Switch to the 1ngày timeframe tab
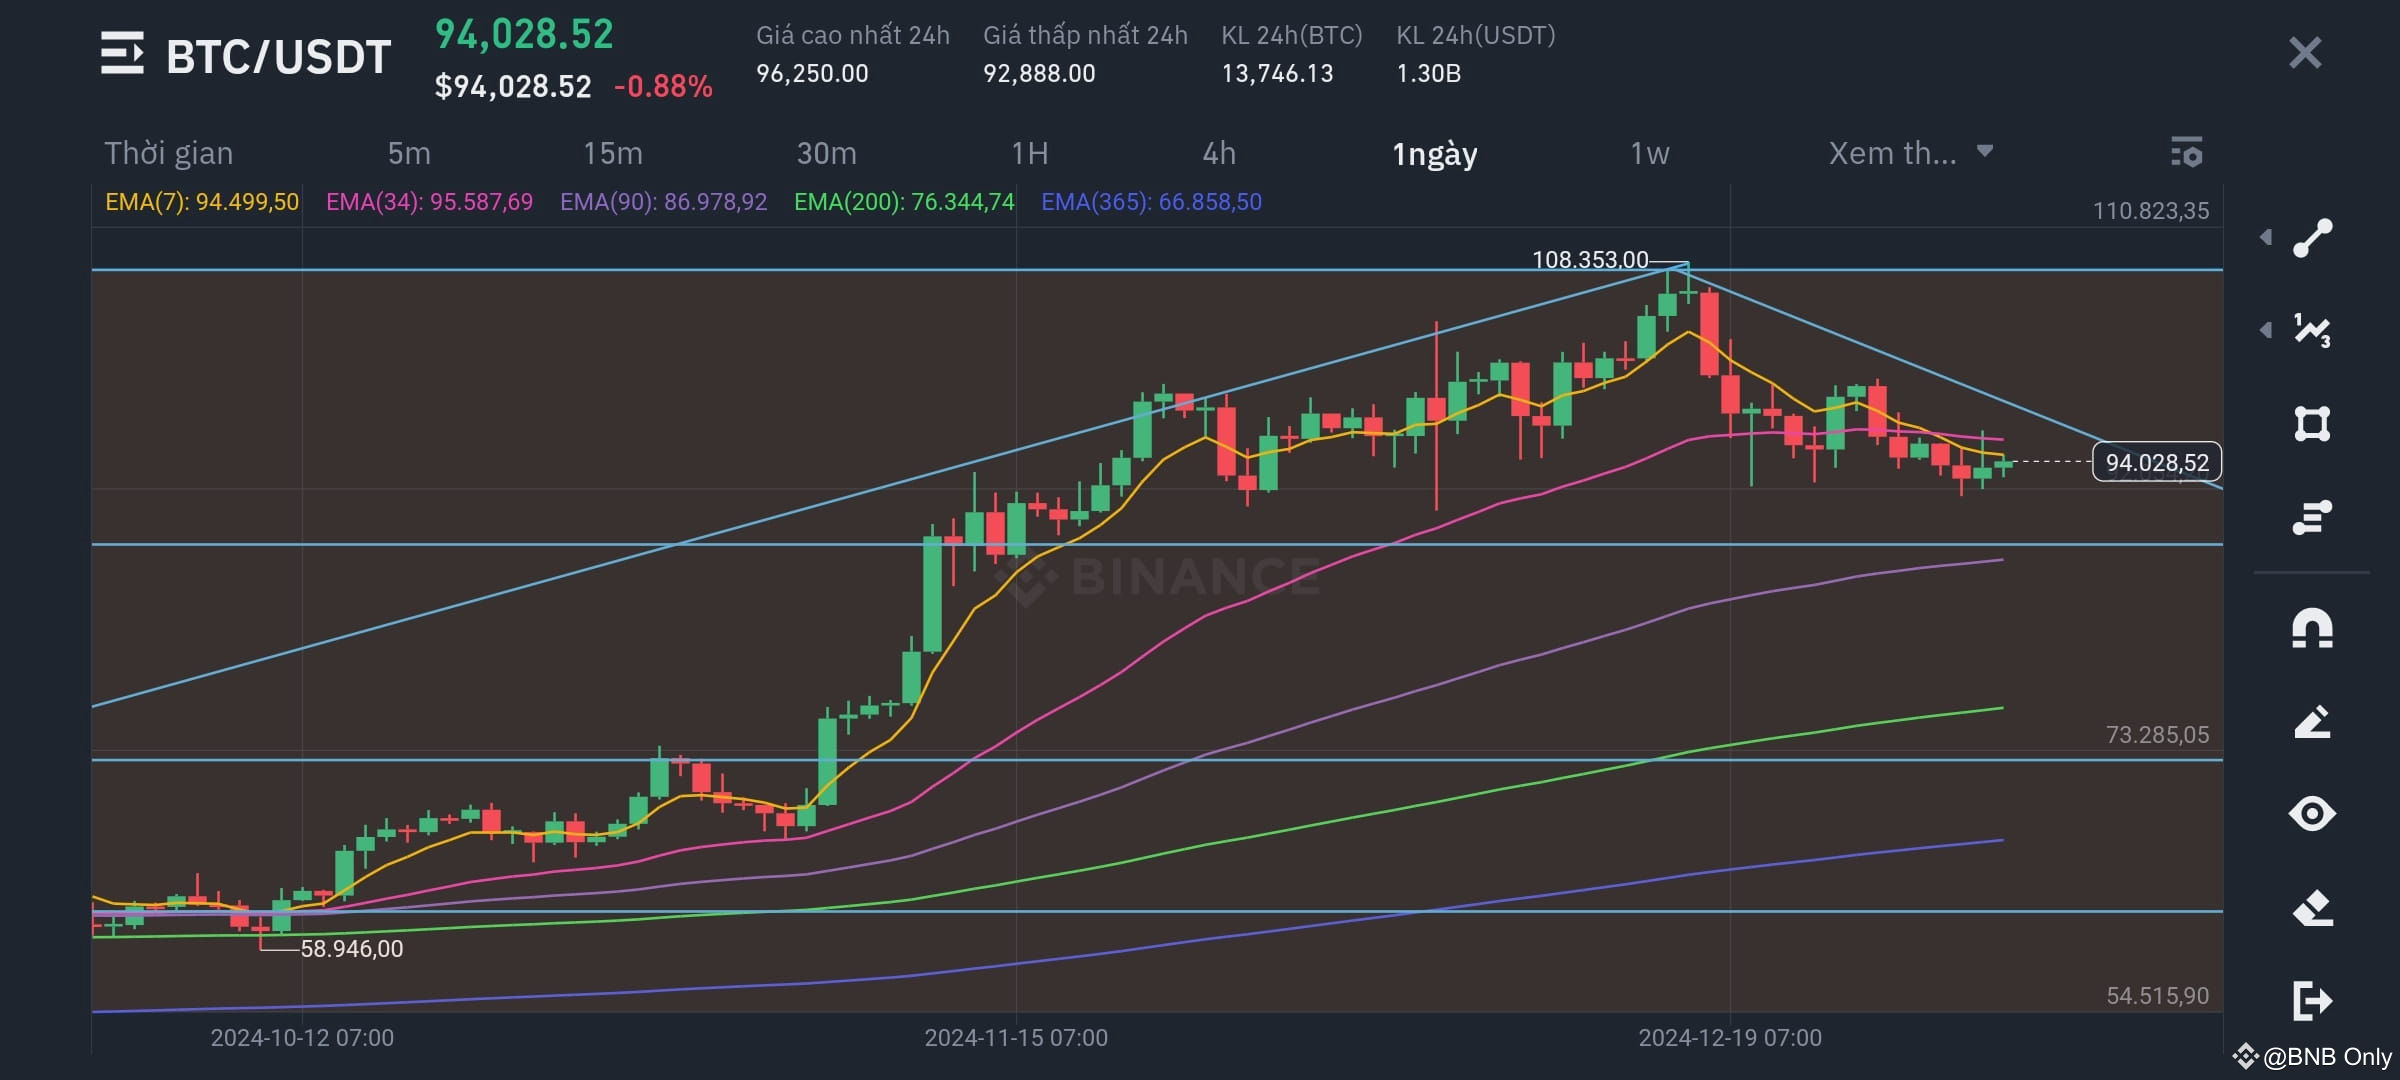The height and width of the screenshot is (1080, 2400). coord(1434,154)
